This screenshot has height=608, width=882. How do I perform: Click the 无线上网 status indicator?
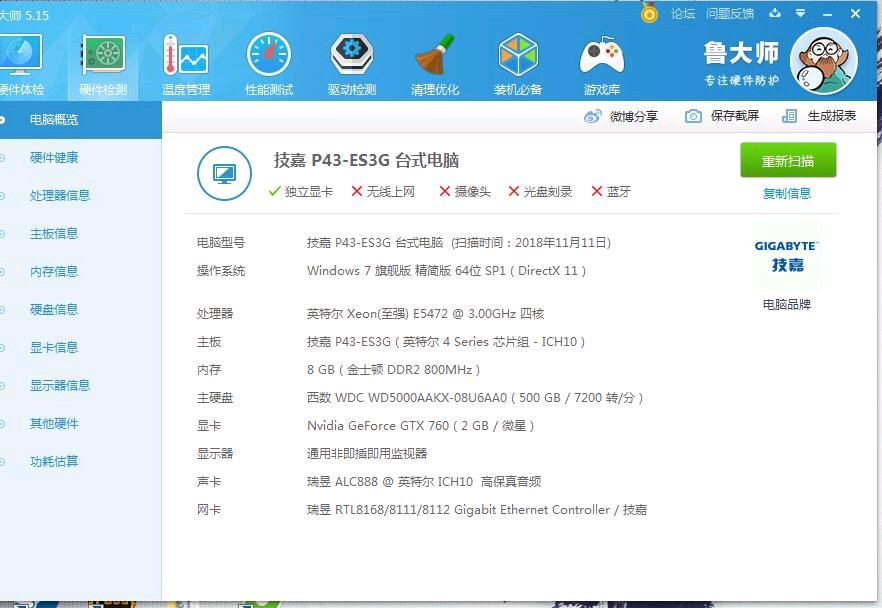point(382,192)
